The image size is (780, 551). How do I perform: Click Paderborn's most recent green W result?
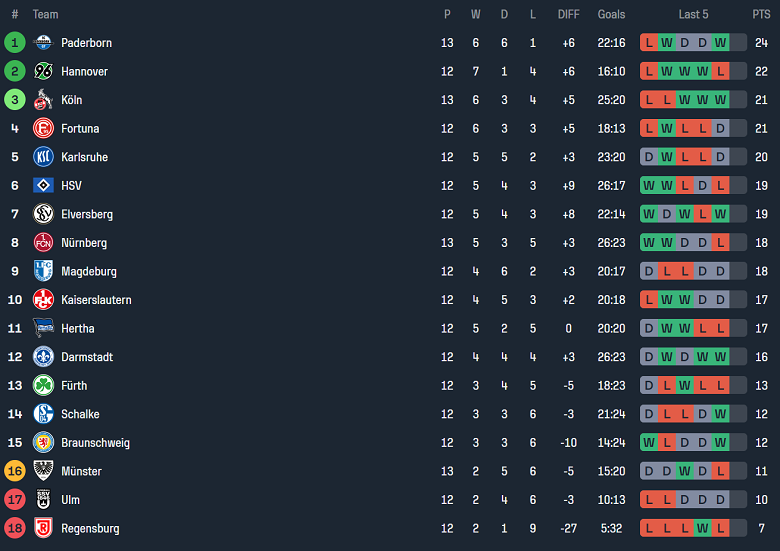point(720,43)
